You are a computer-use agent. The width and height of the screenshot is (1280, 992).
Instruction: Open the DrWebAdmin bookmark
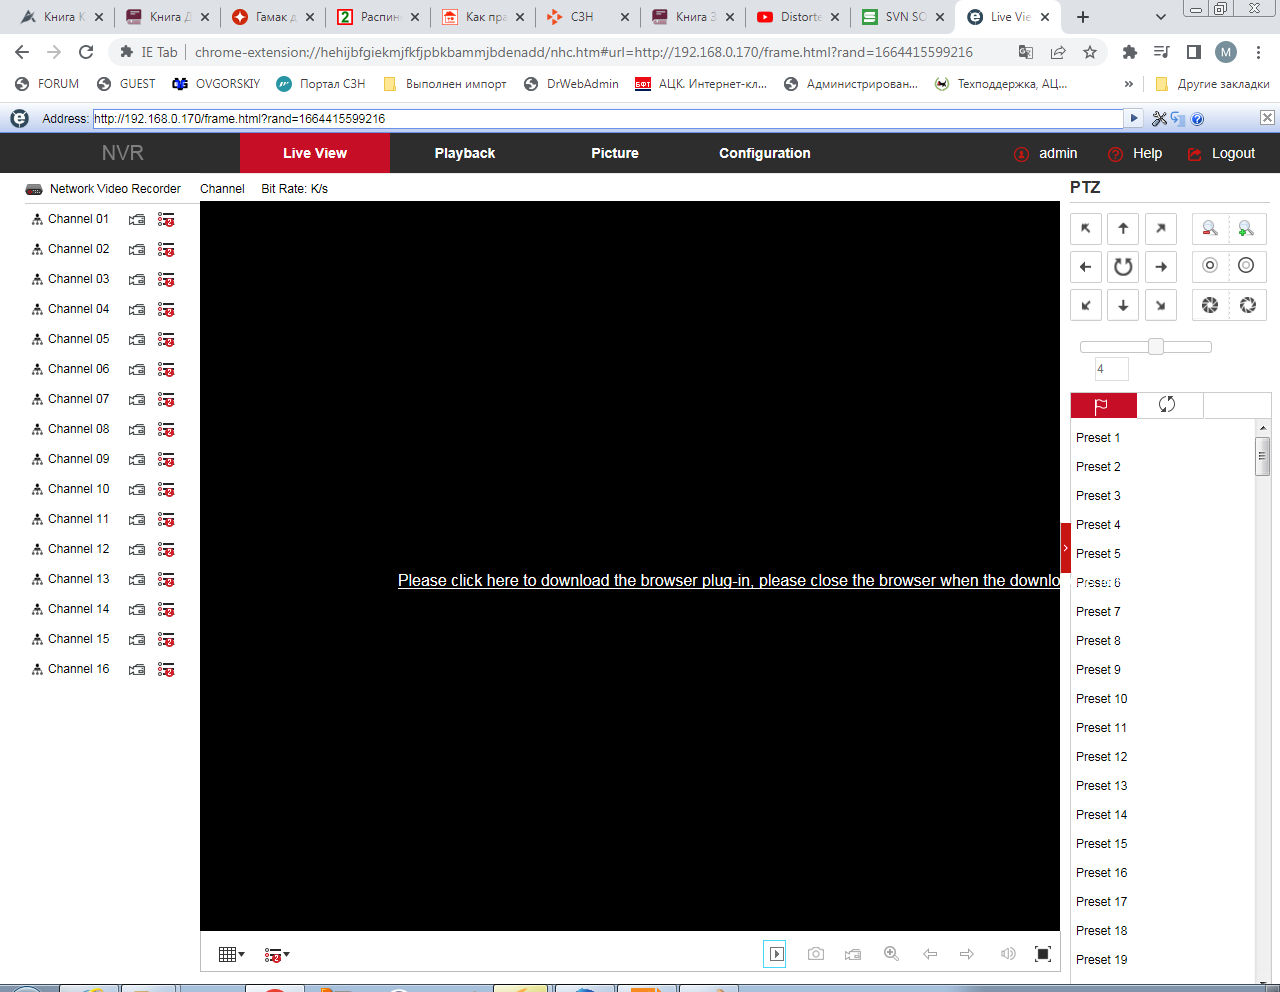571,84
